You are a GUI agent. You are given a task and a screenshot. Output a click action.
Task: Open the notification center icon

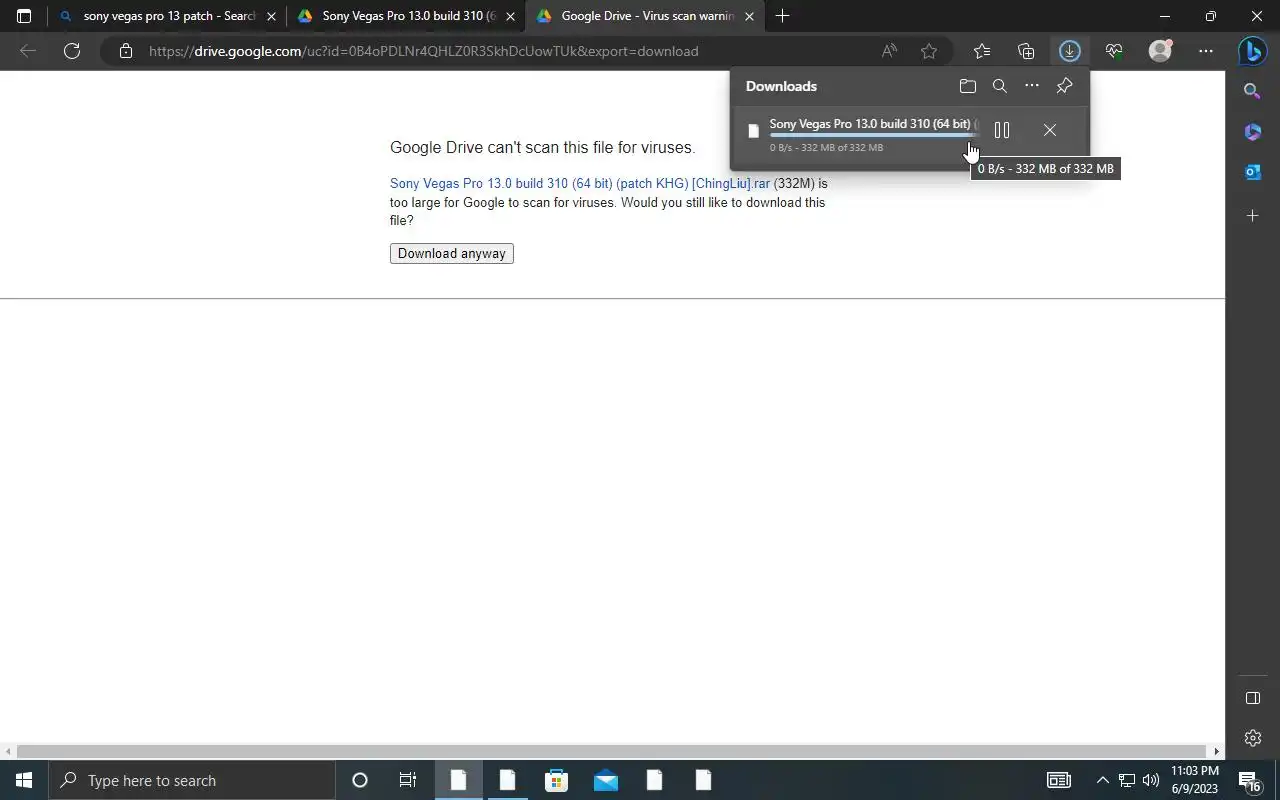[1249, 780]
